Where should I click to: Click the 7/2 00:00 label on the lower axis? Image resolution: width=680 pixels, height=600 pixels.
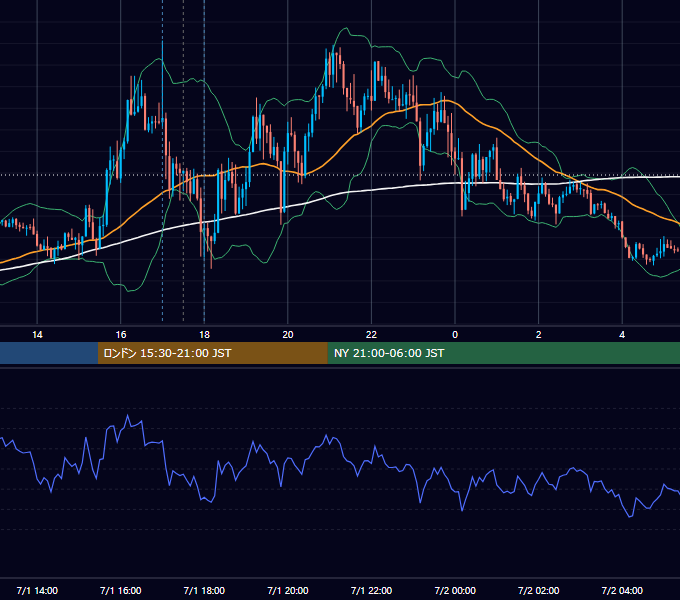pos(455,590)
